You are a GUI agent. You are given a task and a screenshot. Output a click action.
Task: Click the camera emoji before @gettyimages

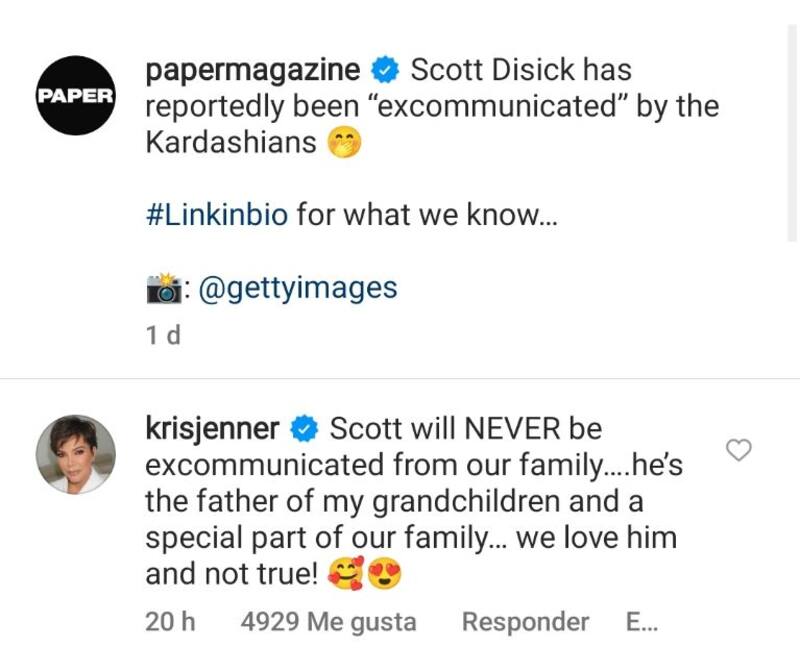162,289
